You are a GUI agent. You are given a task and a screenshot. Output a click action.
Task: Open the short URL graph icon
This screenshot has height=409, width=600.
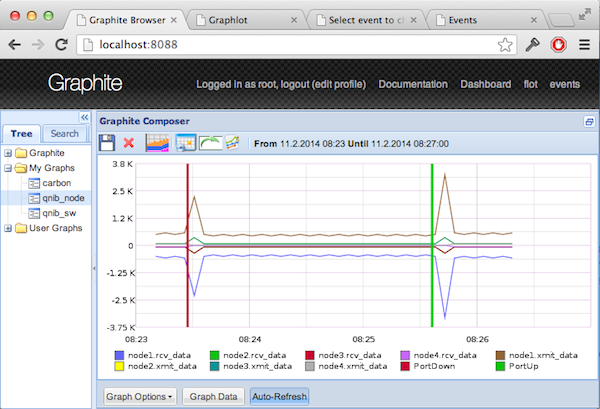[233, 143]
